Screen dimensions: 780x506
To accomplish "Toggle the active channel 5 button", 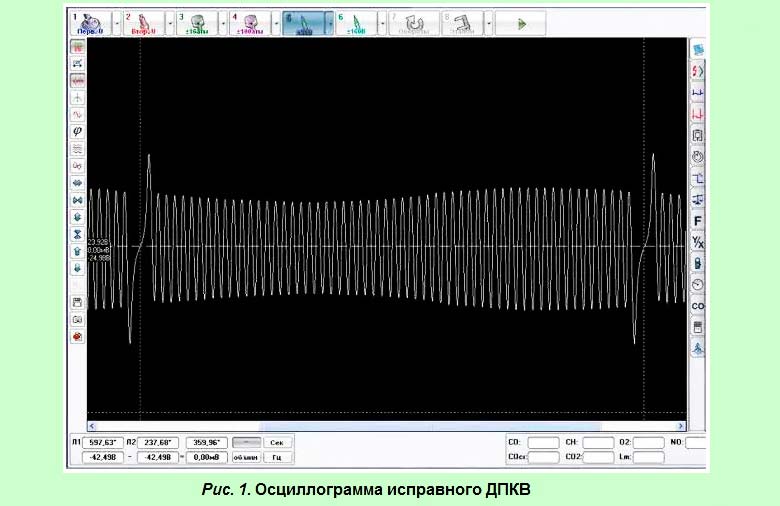I will click(303, 22).
